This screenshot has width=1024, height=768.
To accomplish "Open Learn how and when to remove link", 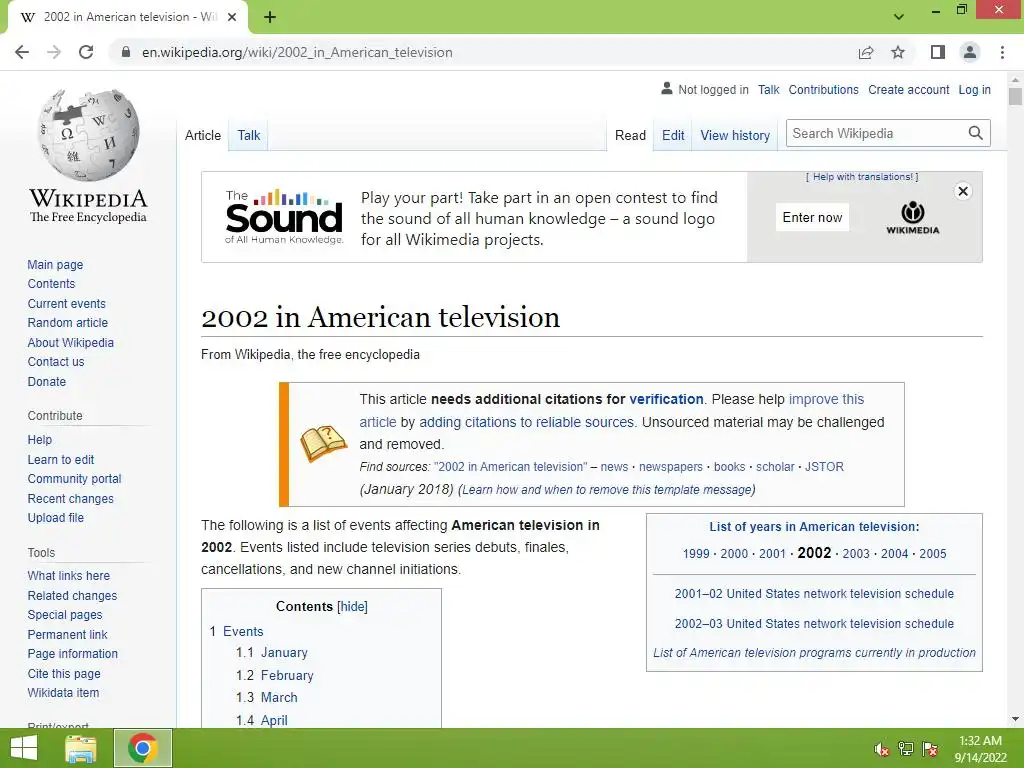I will 607,490.
